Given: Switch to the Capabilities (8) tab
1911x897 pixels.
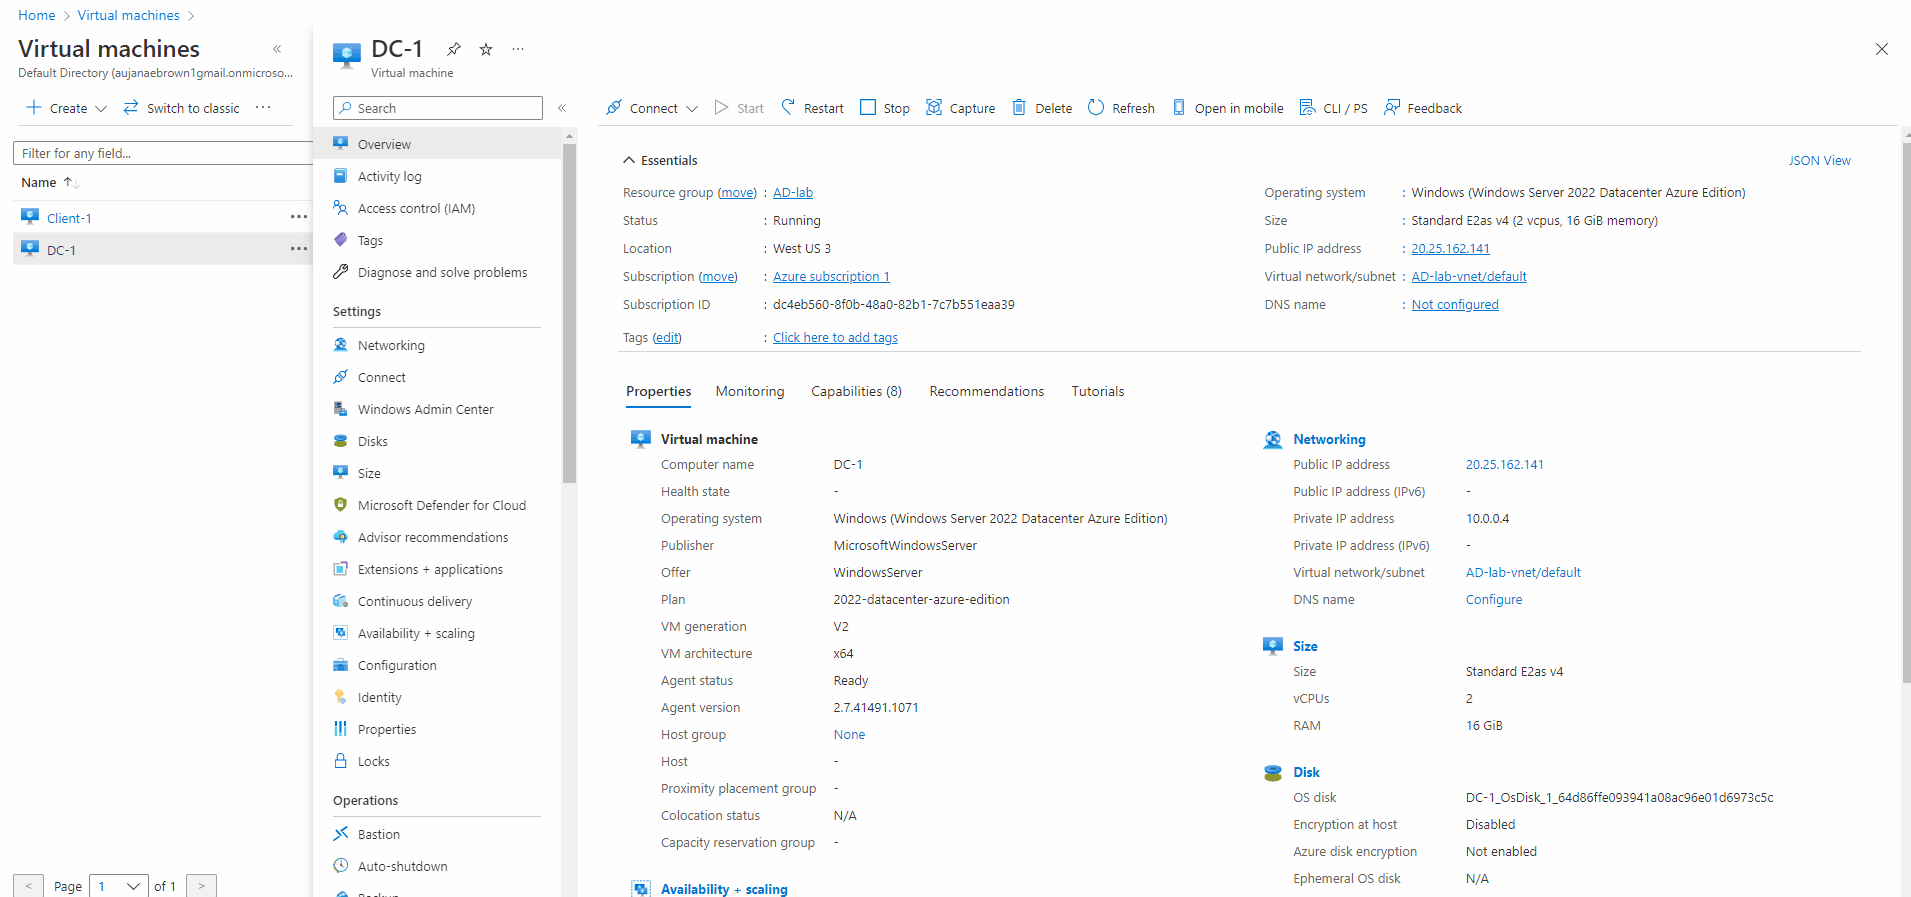Looking at the screenshot, I should click(x=856, y=391).
